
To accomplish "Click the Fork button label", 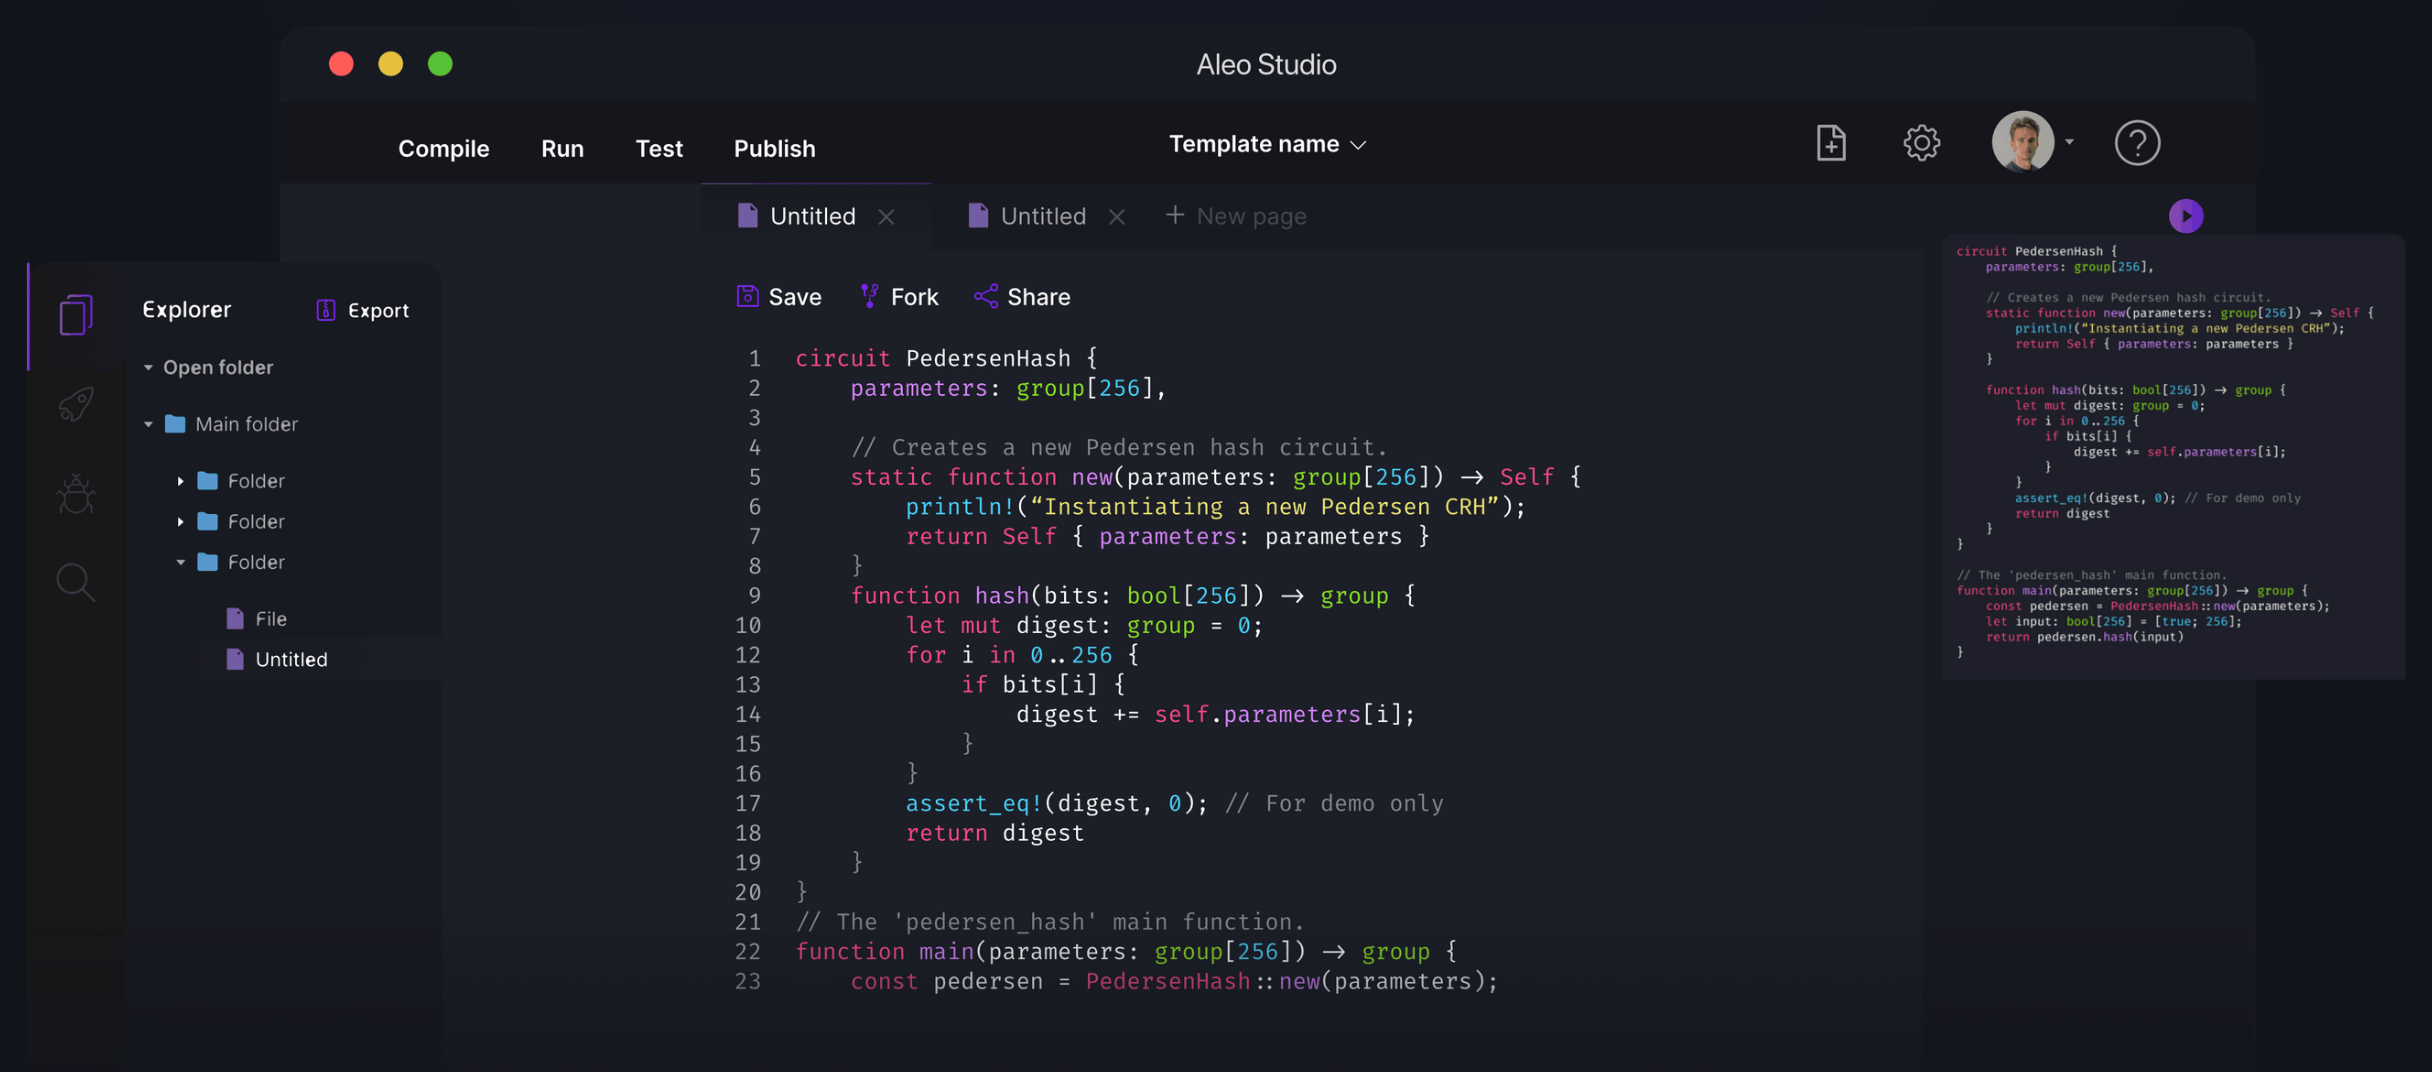I will point(914,297).
